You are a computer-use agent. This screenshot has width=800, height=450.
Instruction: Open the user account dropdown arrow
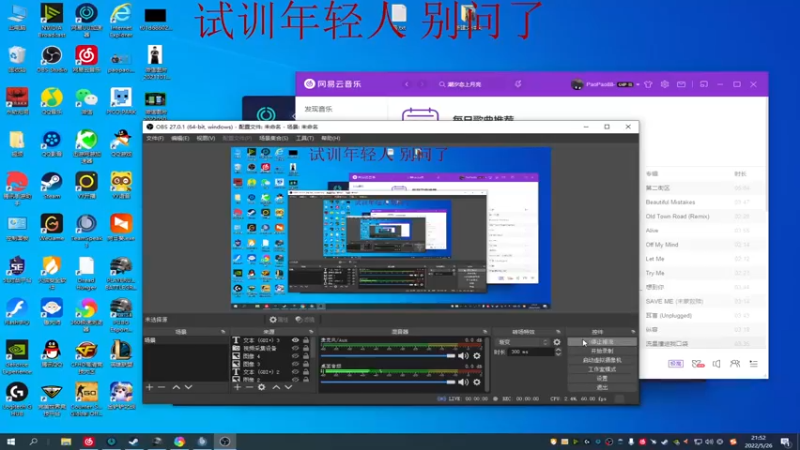(638, 85)
